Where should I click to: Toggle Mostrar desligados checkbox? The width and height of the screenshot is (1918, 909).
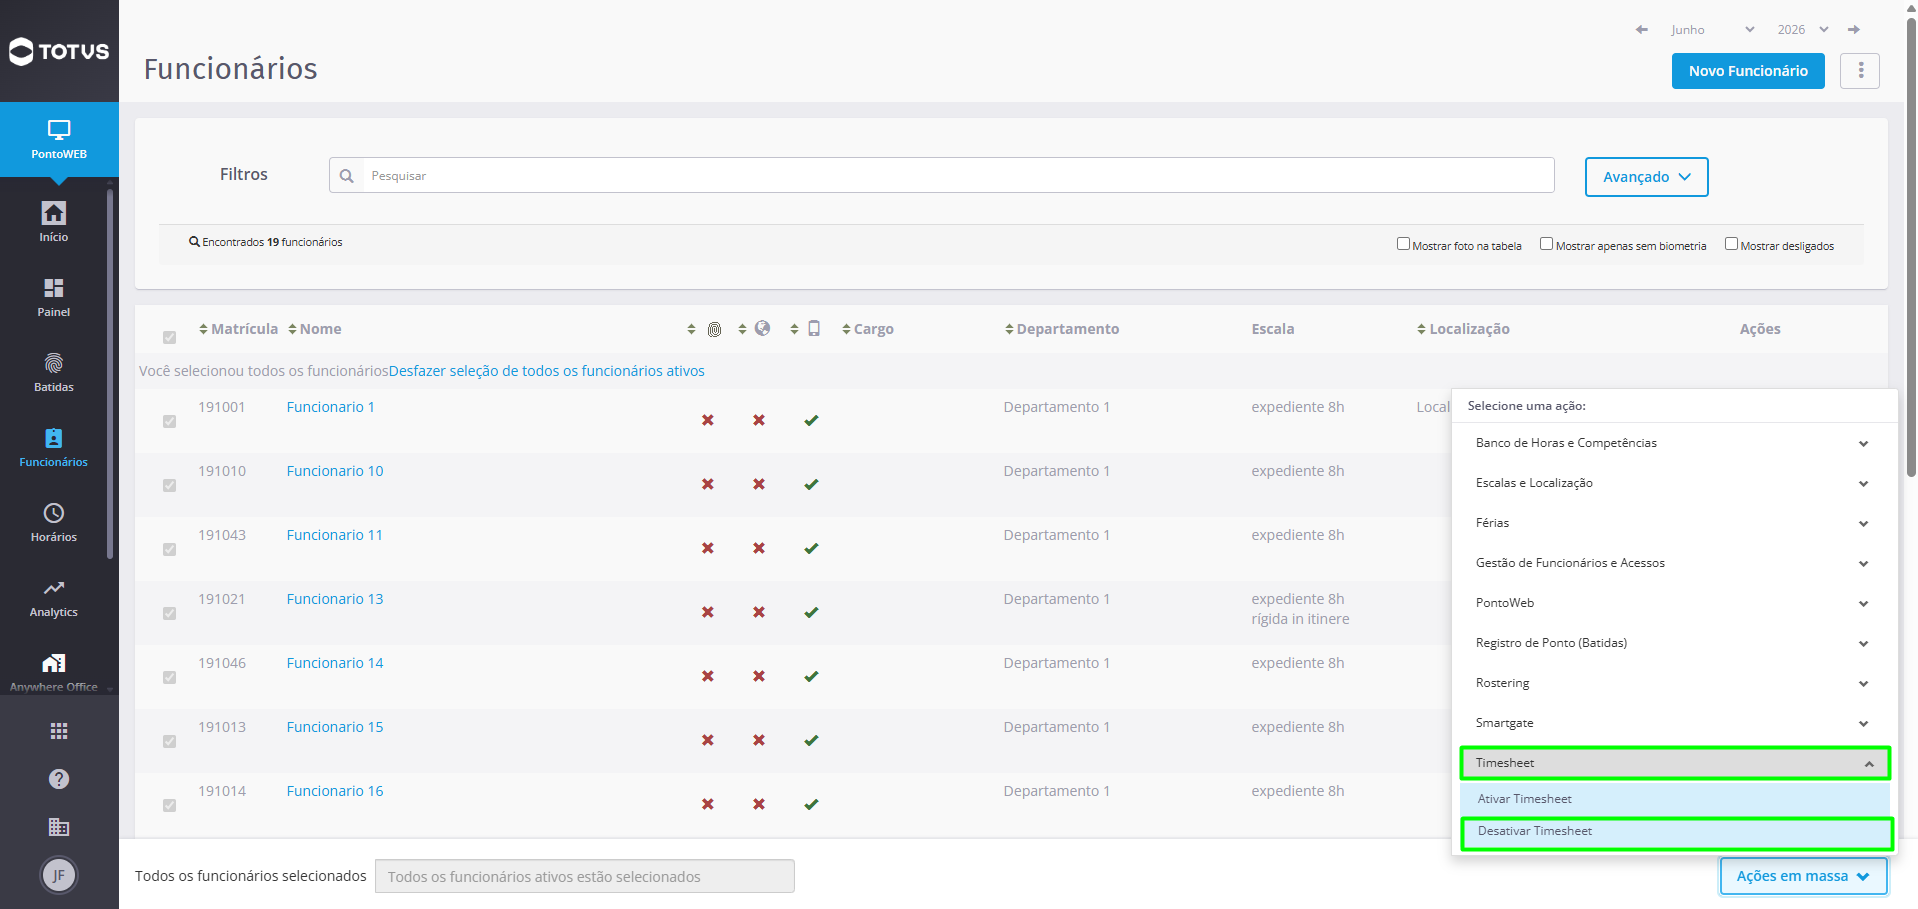point(1731,244)
